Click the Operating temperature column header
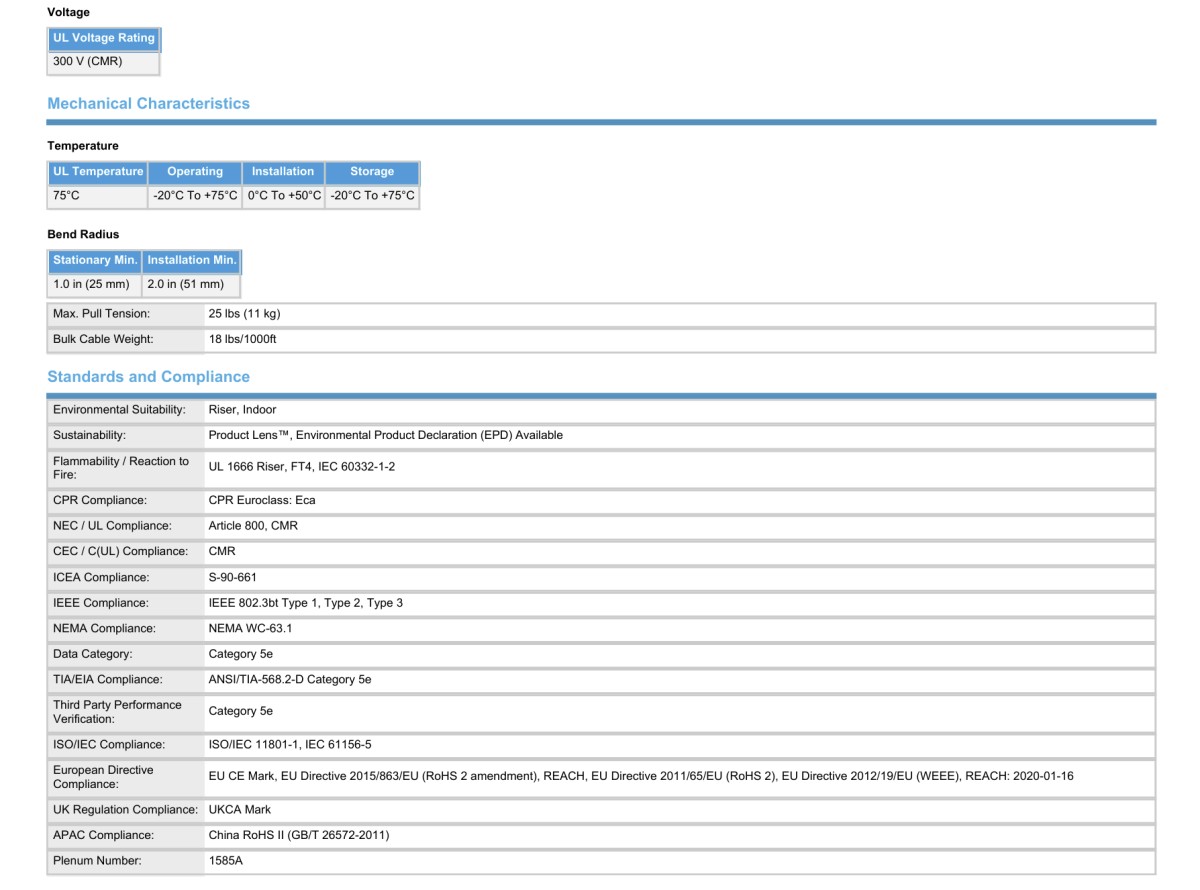This screenshot has width=1200, height=890. [x=195, y=172]
